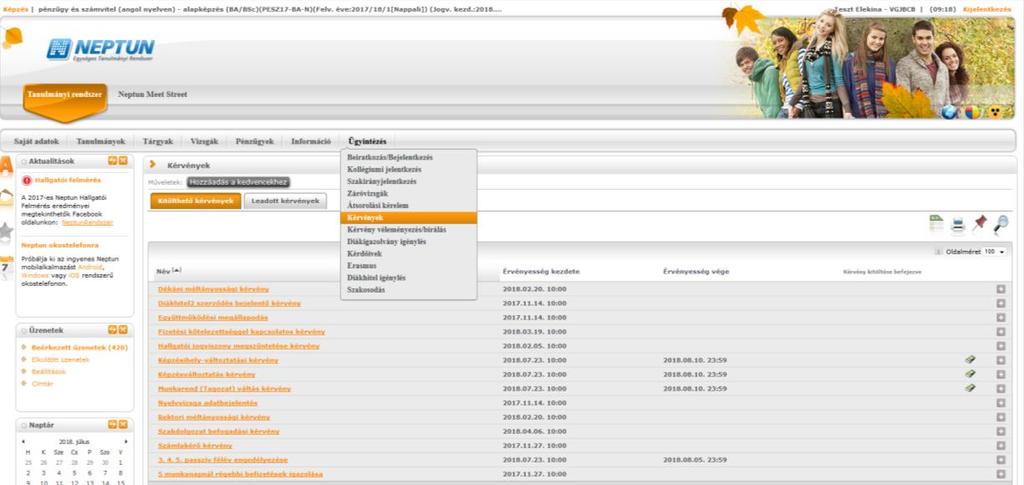This screenshot has height=485, width=1024.
Task: Export the list to Excel icon
Action: (936, 224)
